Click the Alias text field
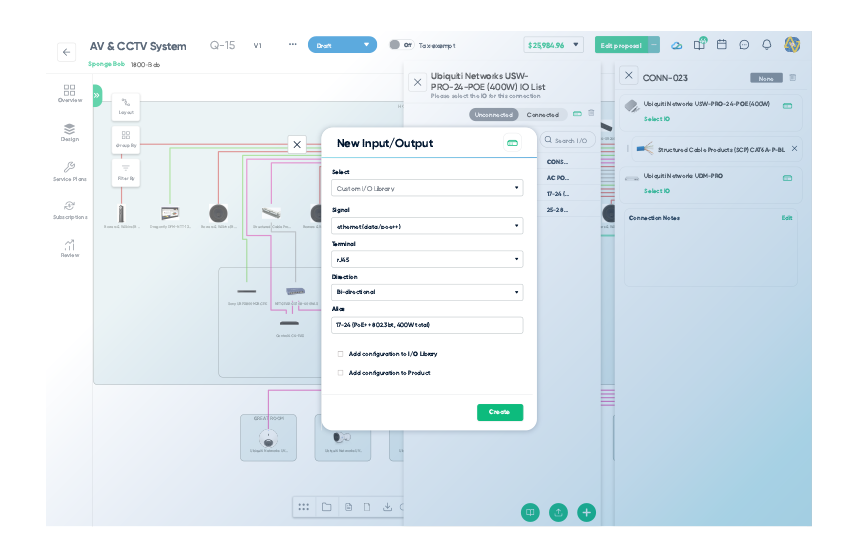 click(427, 325)
